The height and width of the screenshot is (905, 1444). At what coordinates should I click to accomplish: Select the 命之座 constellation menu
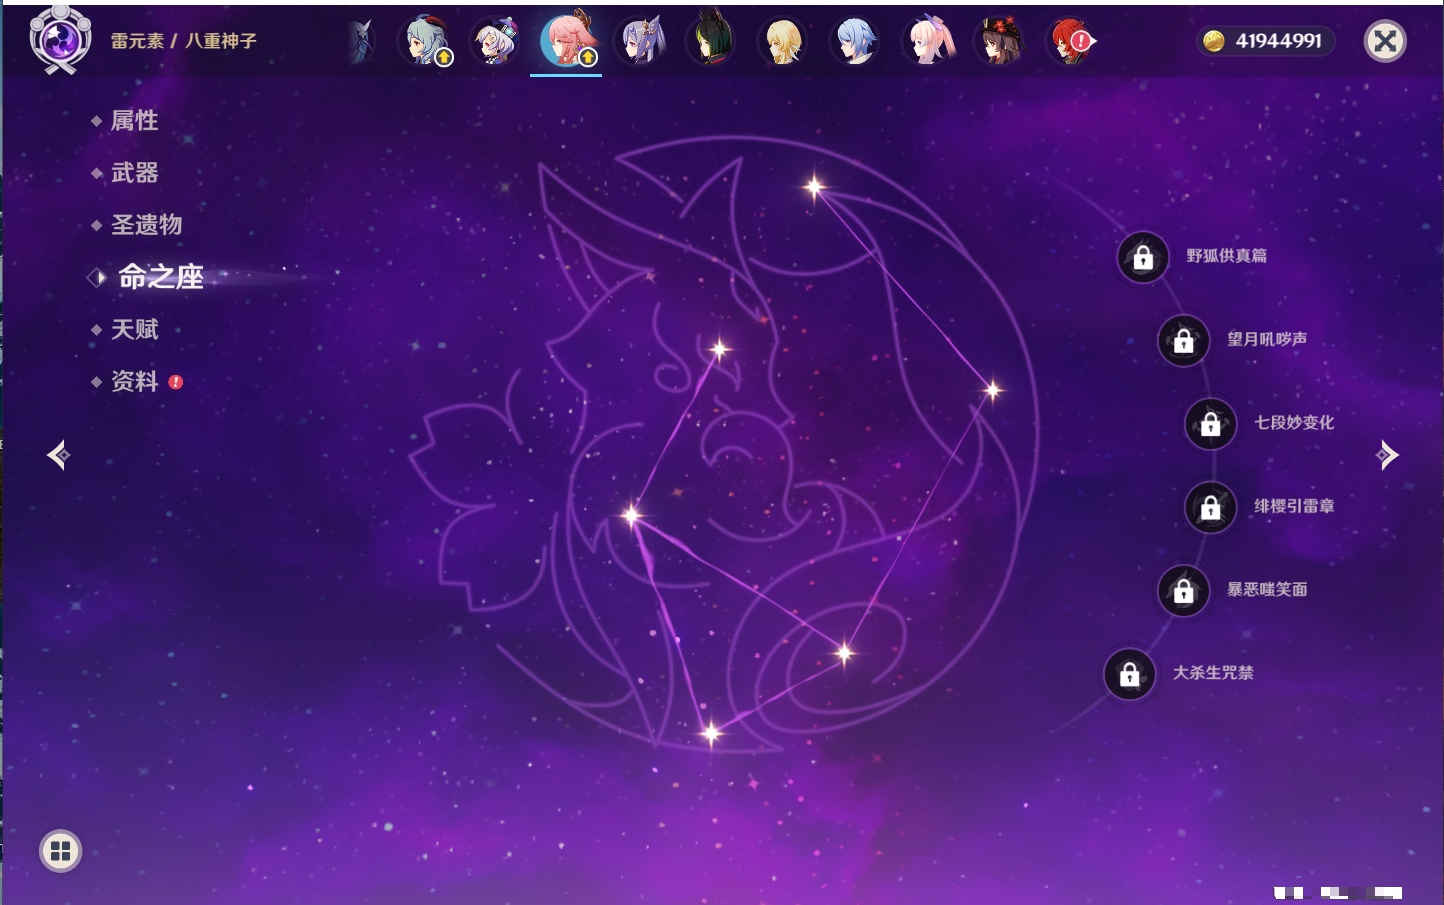pyautogui.click(x=161, y=277)
